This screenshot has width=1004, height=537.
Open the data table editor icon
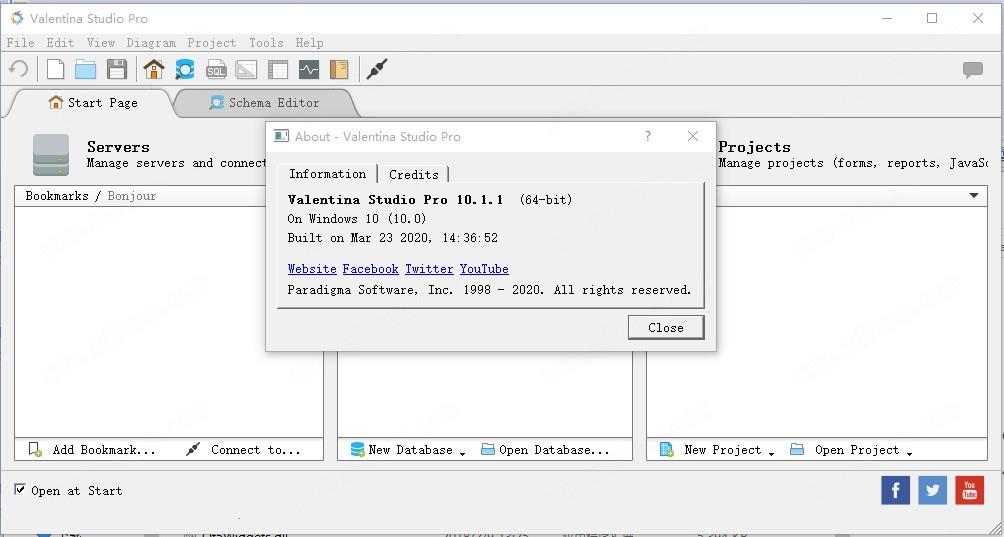[x=277, y=69]
